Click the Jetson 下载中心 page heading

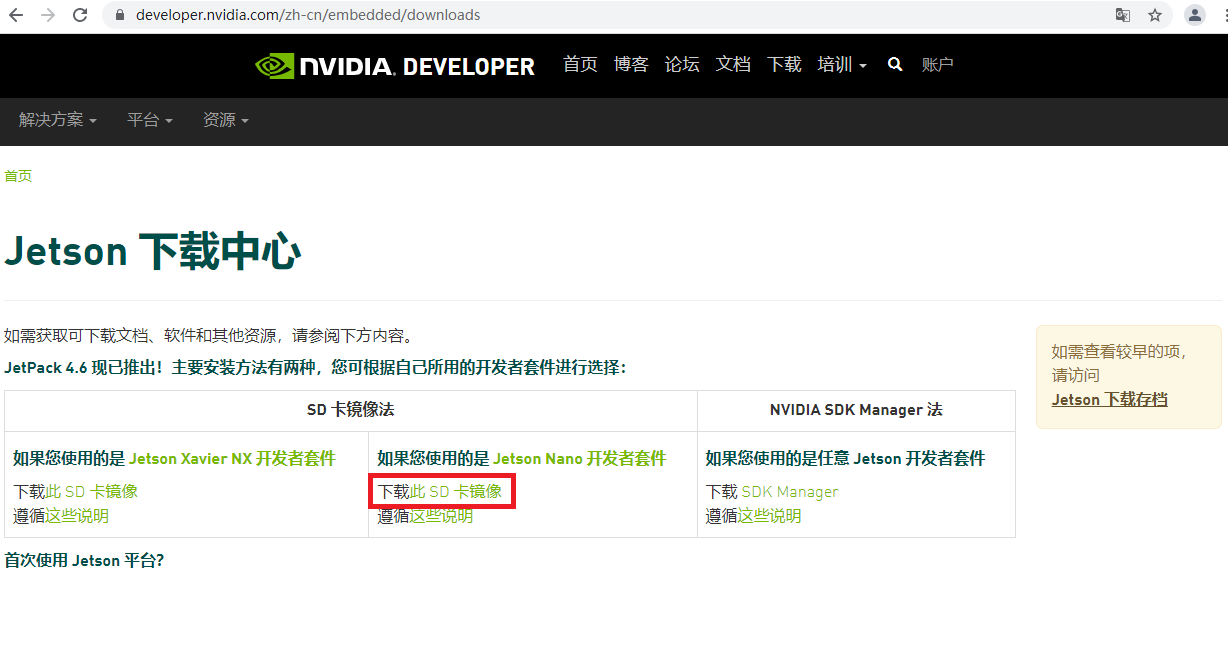[153, 251]
